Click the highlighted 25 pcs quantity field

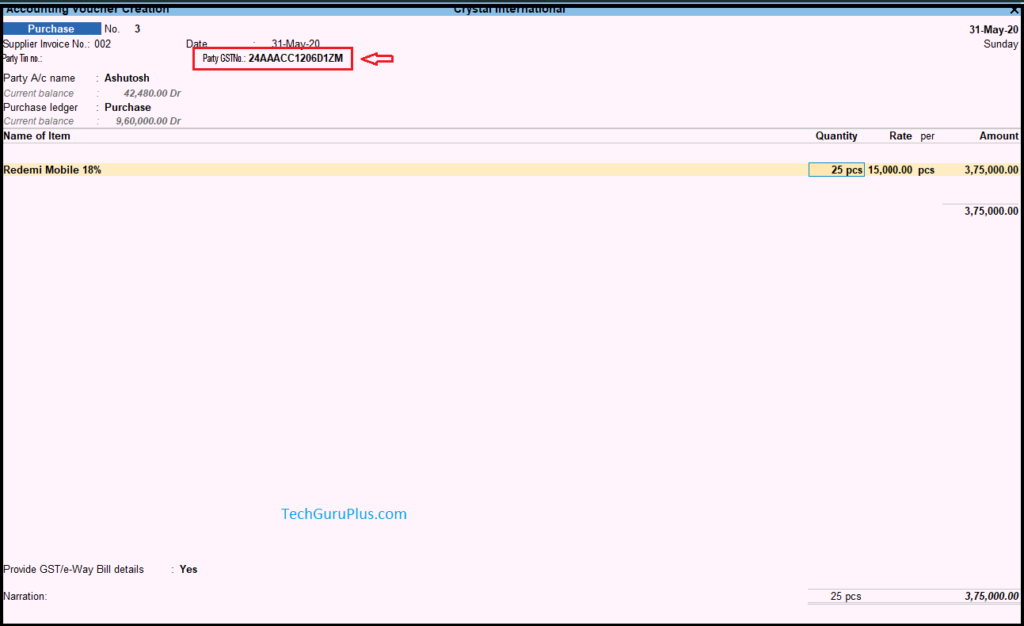pyautogui.click(x=837, y=170)
